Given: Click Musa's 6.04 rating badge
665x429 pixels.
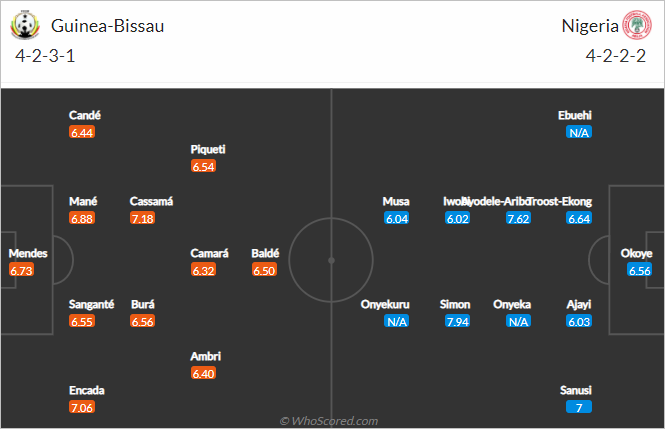Looking at the screenshot, I should 397,218.
